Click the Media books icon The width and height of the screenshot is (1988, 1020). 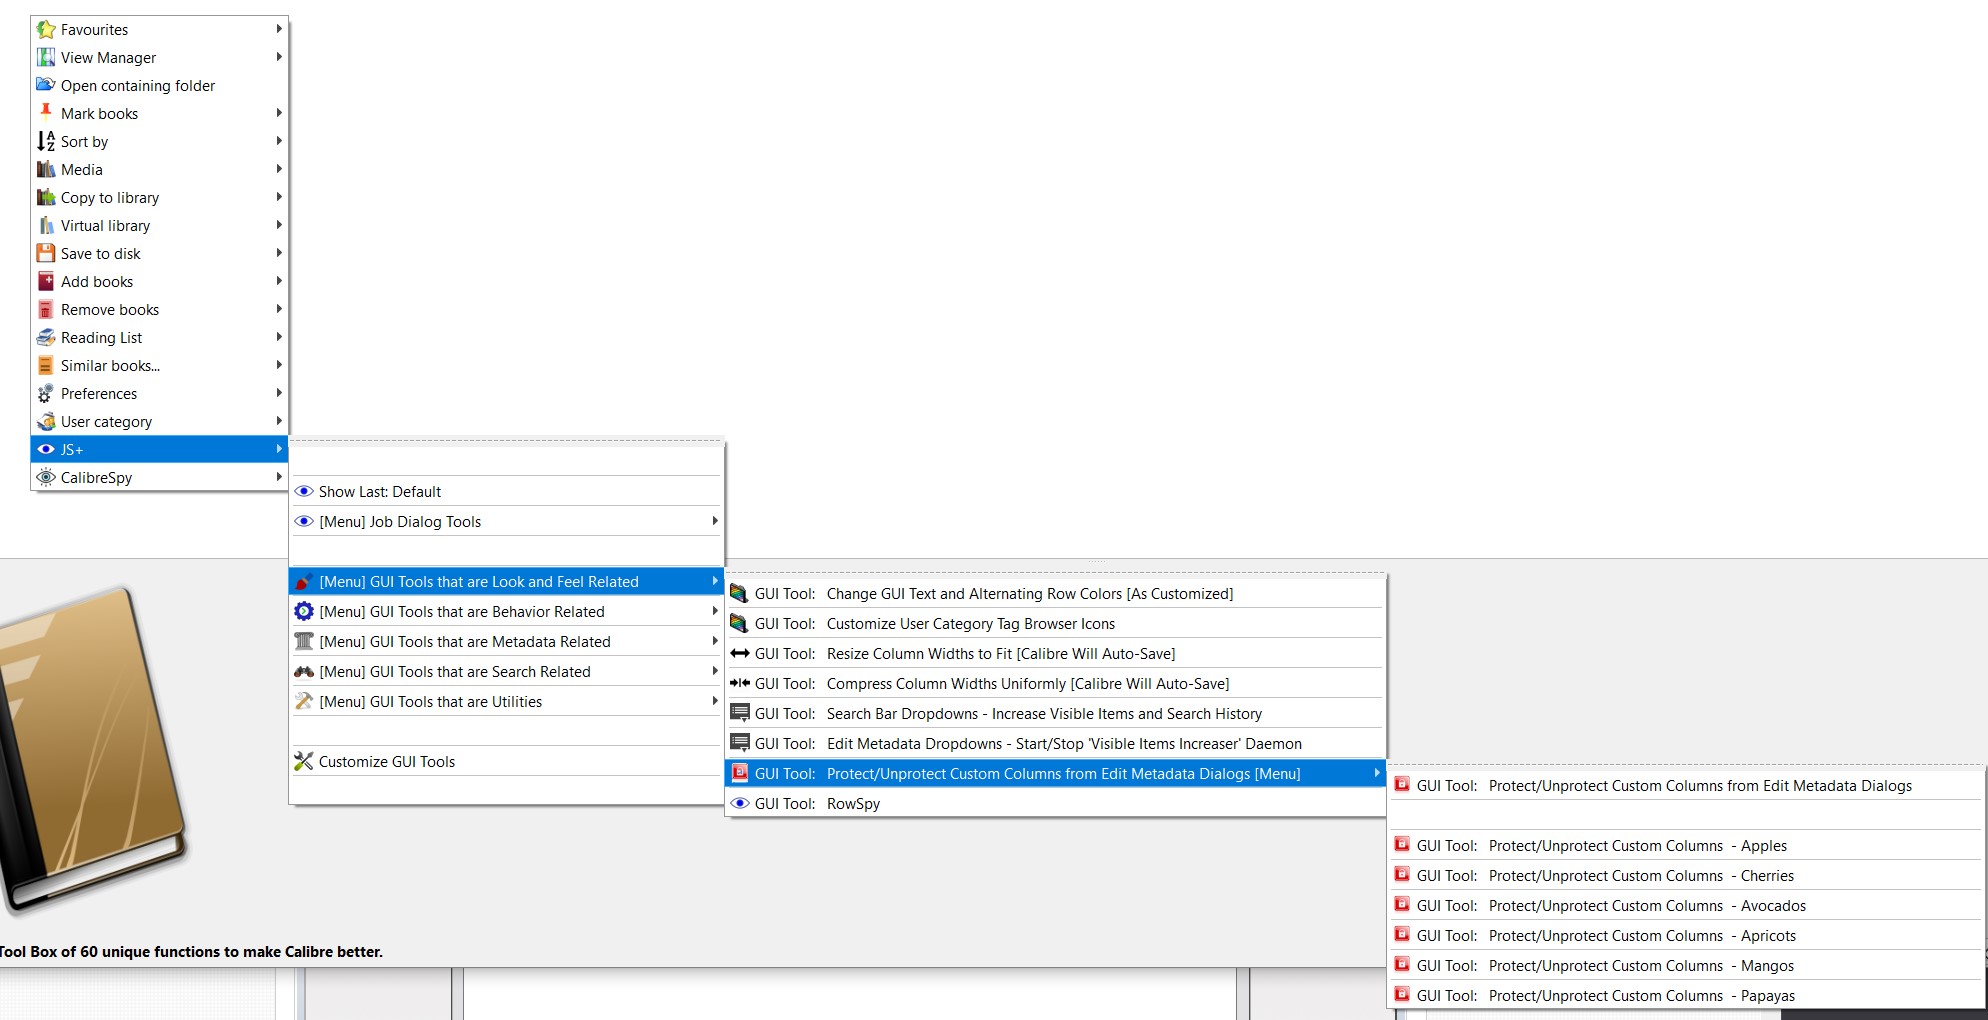tap(46, 170)
